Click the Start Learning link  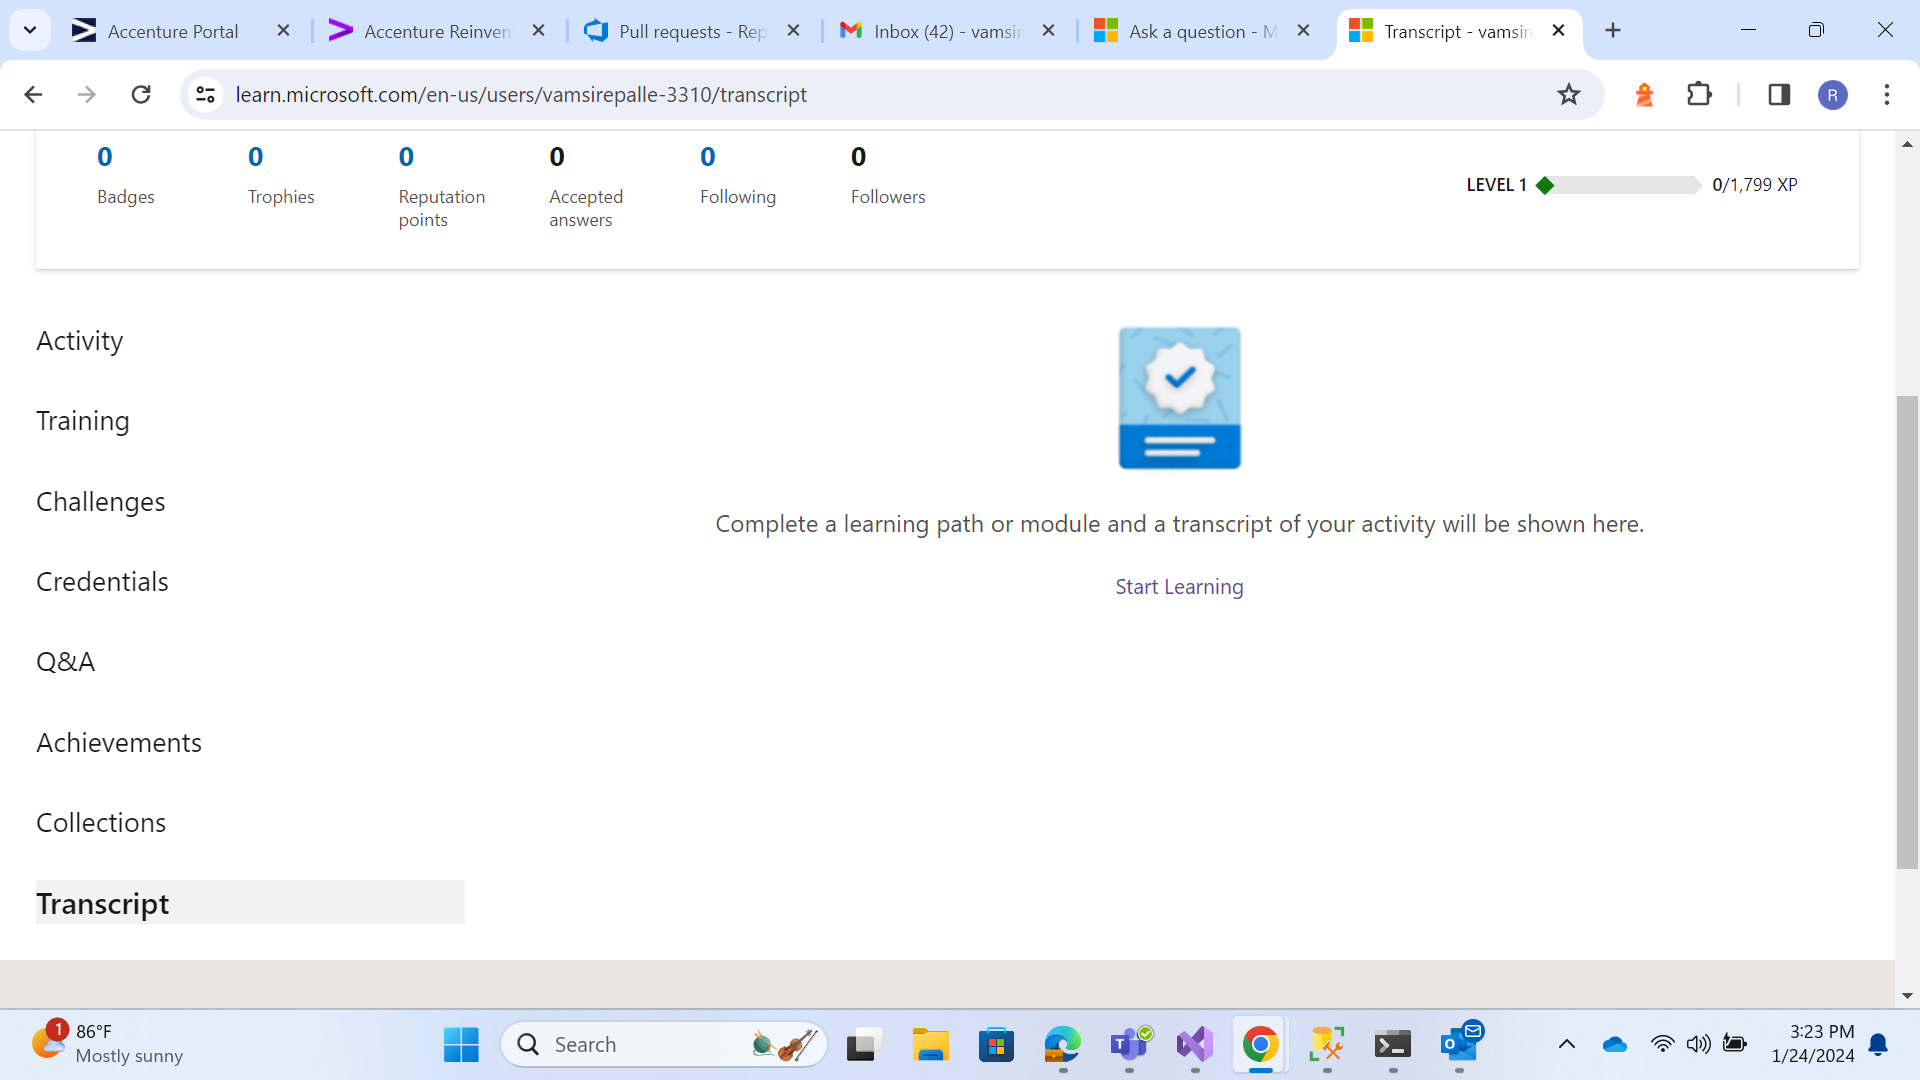click(1179, 587)
